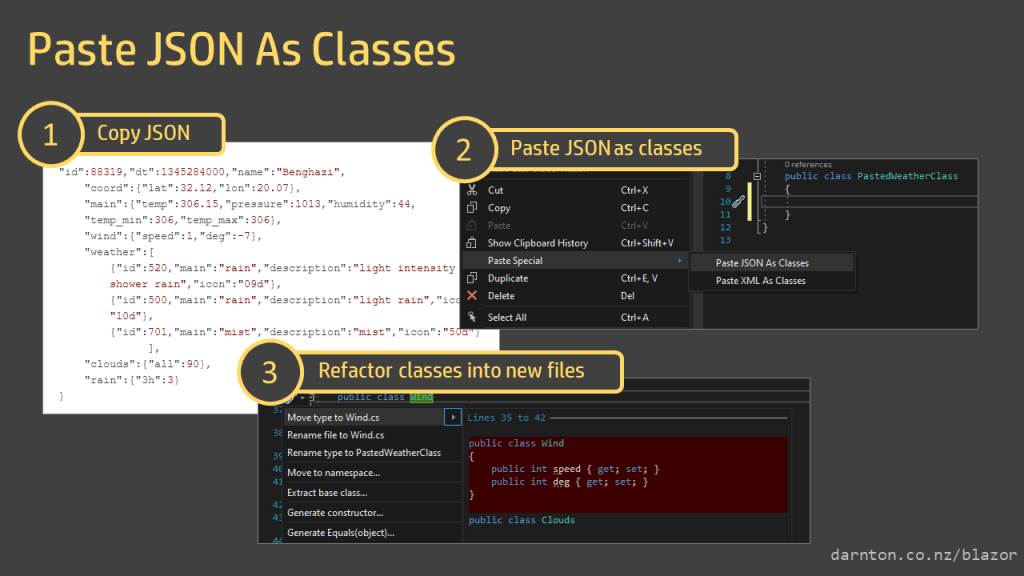Collapse PastedWeatherClass using the outline minus box
This screenshot has width=1024, height=576.
click(757, 176)
